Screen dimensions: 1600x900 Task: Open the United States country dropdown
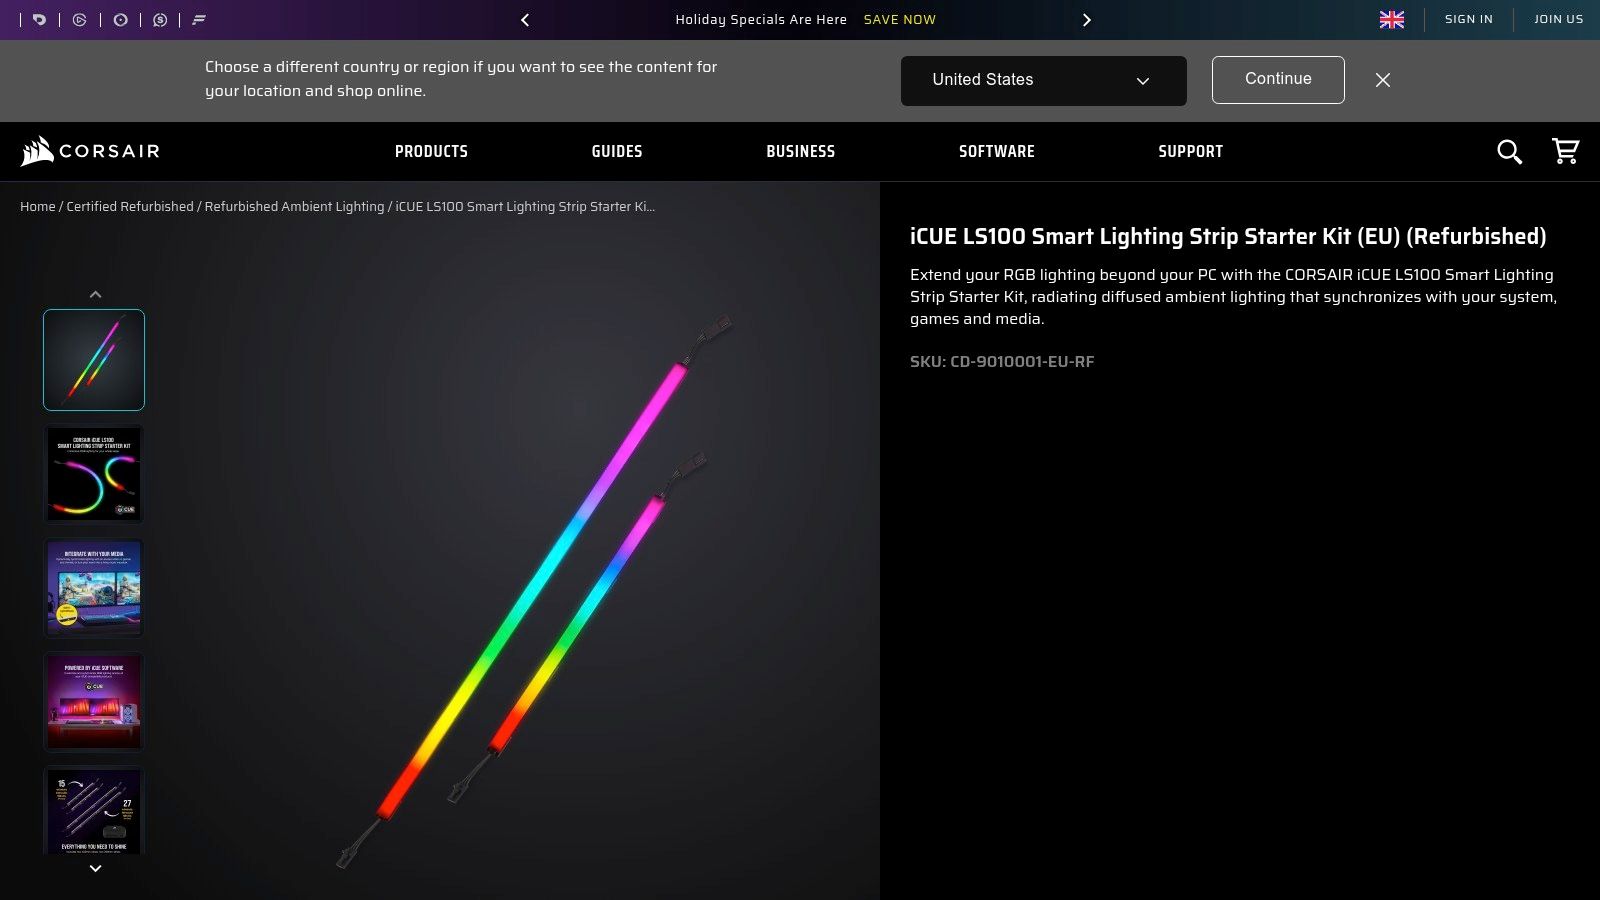coord(1043,80)
